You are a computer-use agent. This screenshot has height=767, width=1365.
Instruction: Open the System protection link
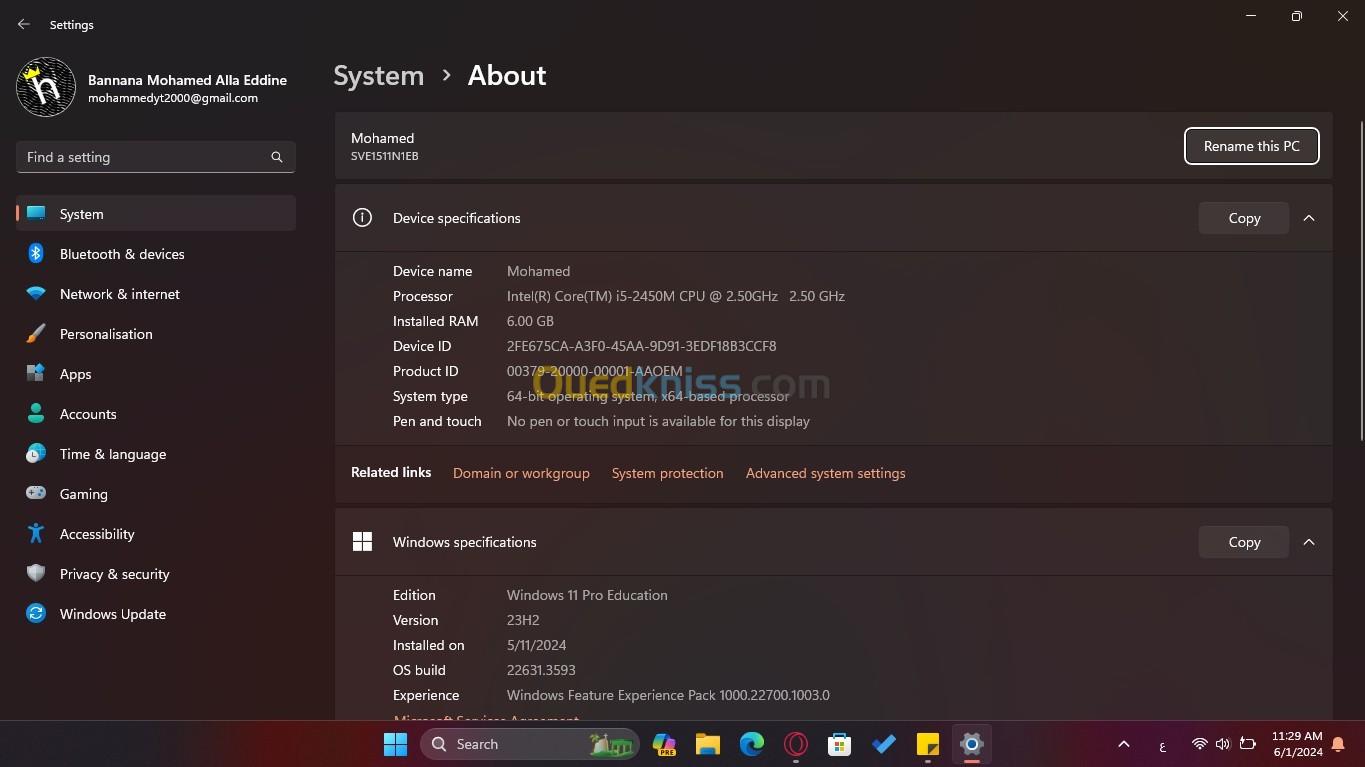coord(667,473)
